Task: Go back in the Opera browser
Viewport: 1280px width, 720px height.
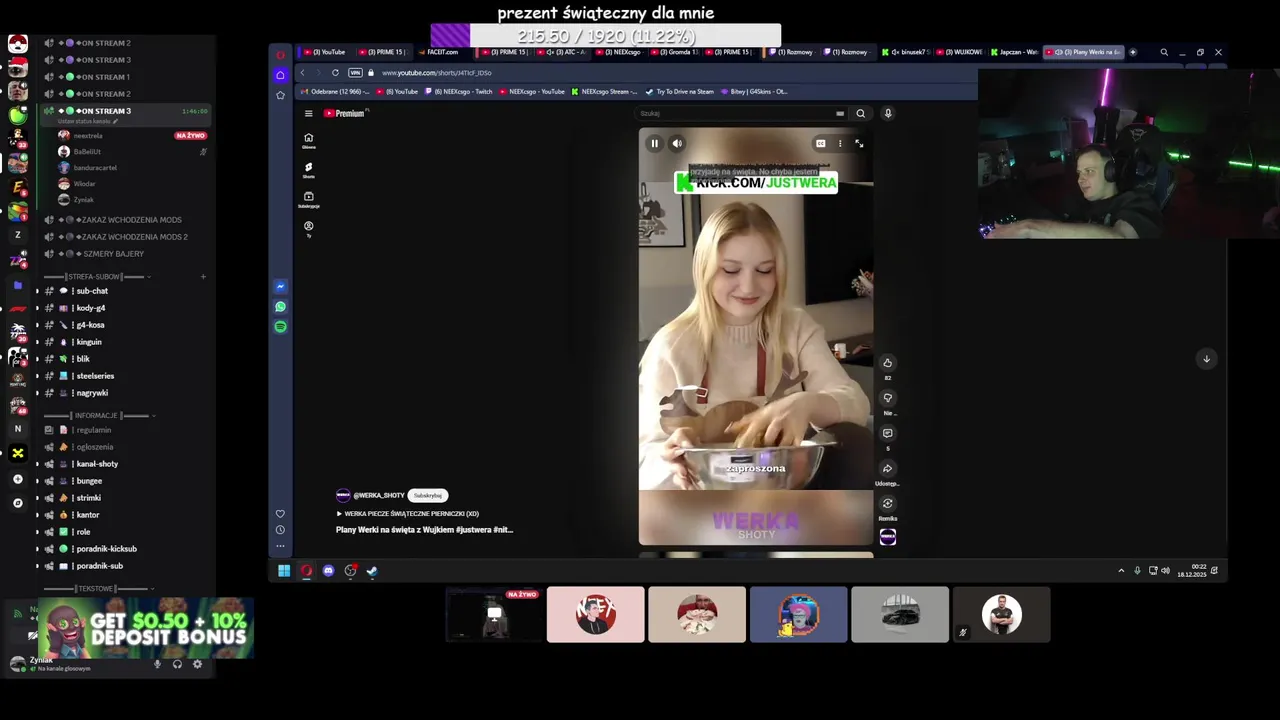Action: click(x=302, y=73)
